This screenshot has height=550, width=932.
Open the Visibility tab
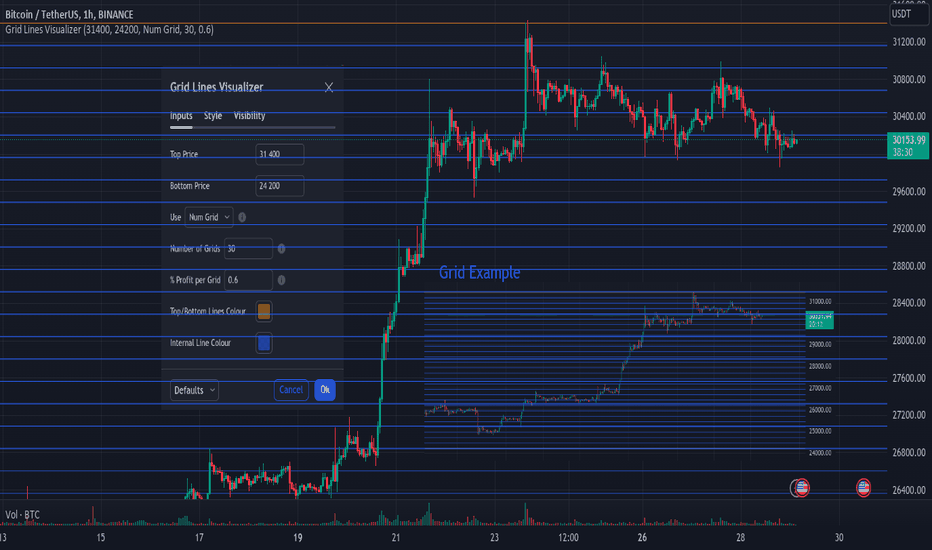[x=249, y=115]
